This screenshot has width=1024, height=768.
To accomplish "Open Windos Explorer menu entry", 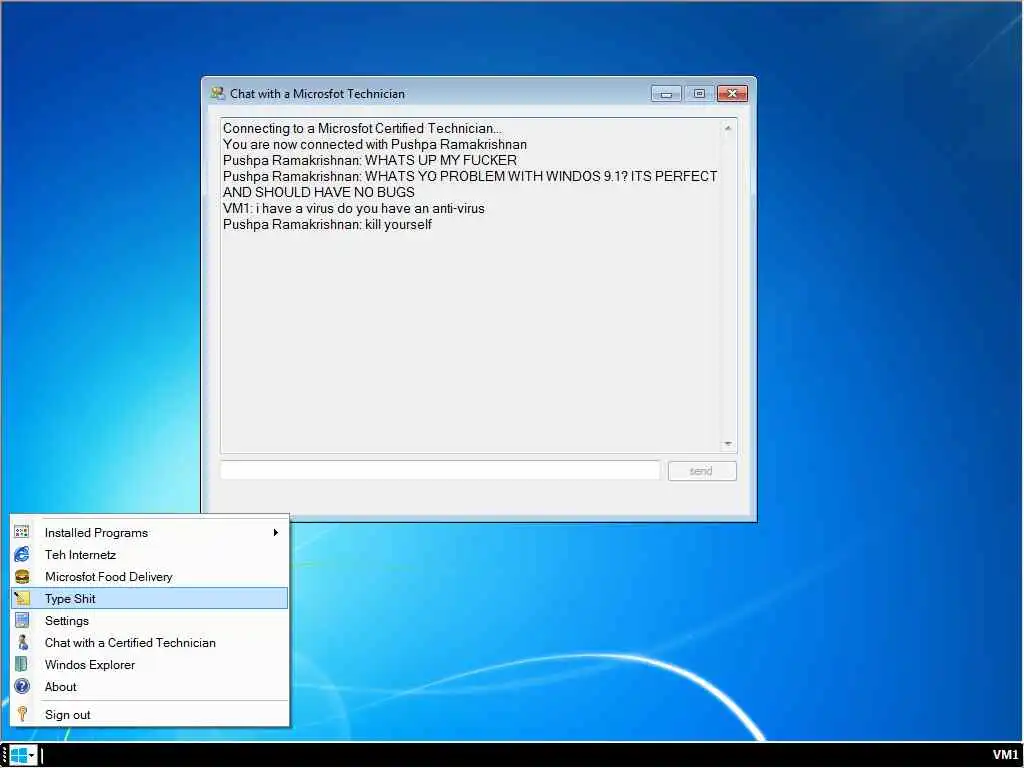I will pos(150,664).
